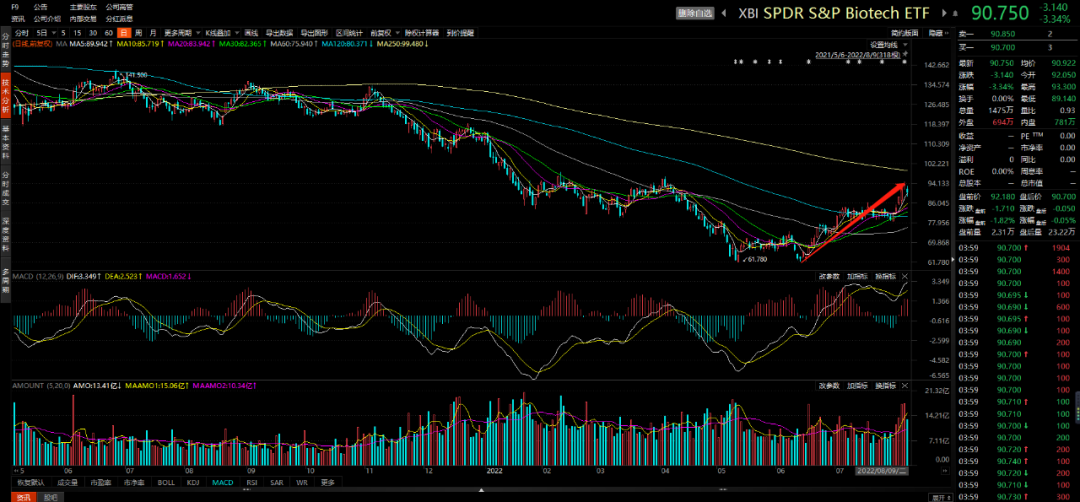
Task: Click the 画线 drawing tool button
Action: 251,32
